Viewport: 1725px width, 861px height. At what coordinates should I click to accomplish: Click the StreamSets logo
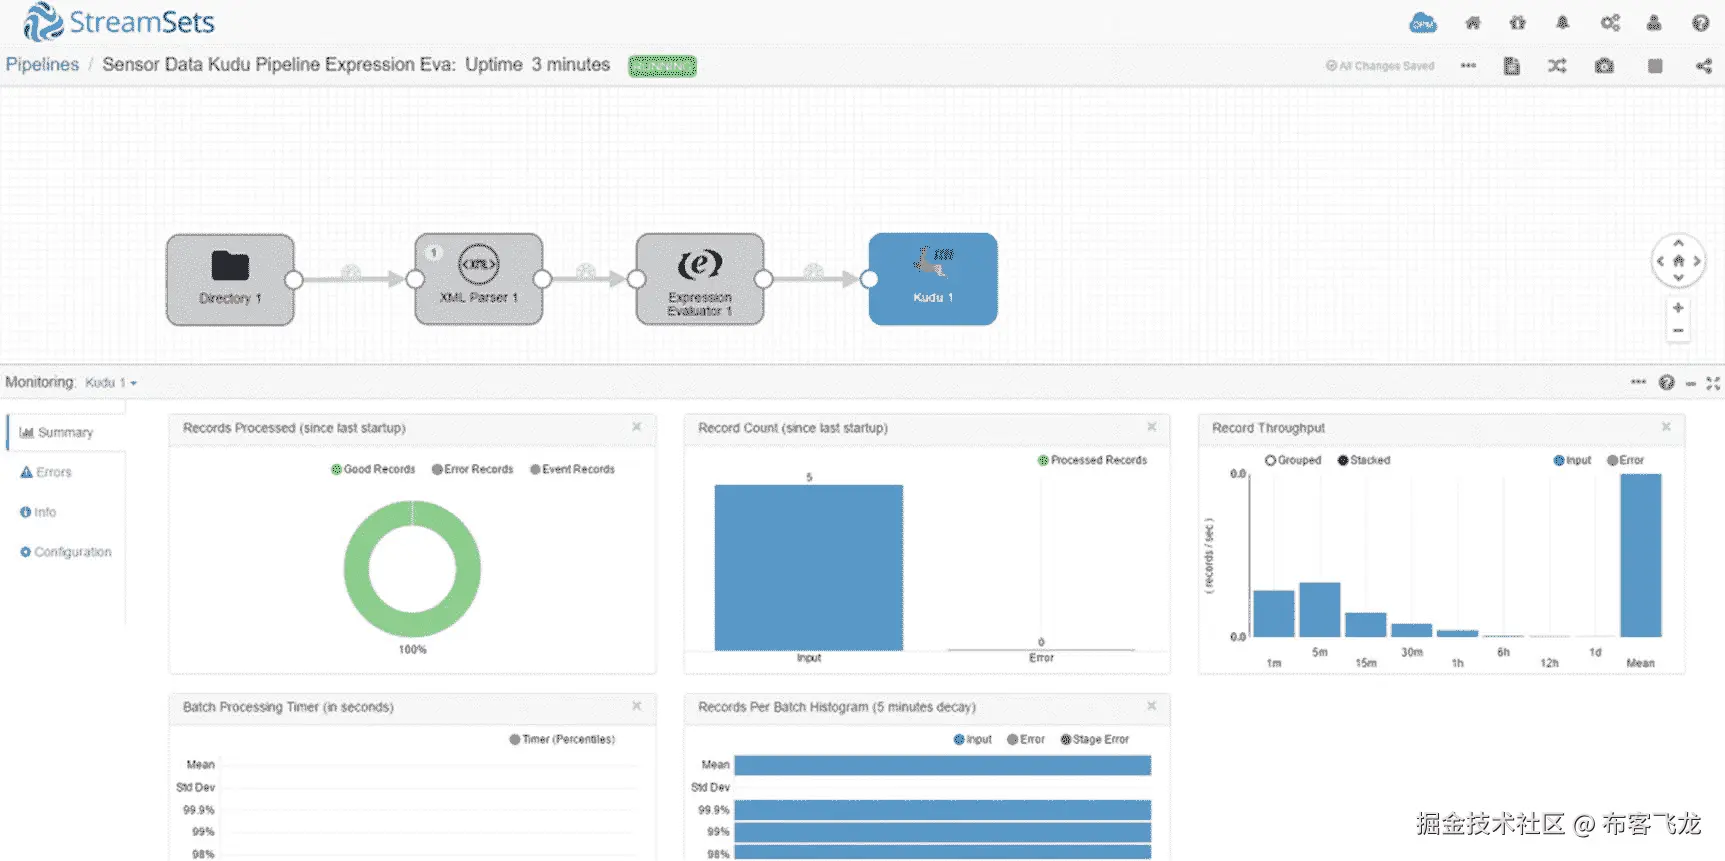pos(119,22)
